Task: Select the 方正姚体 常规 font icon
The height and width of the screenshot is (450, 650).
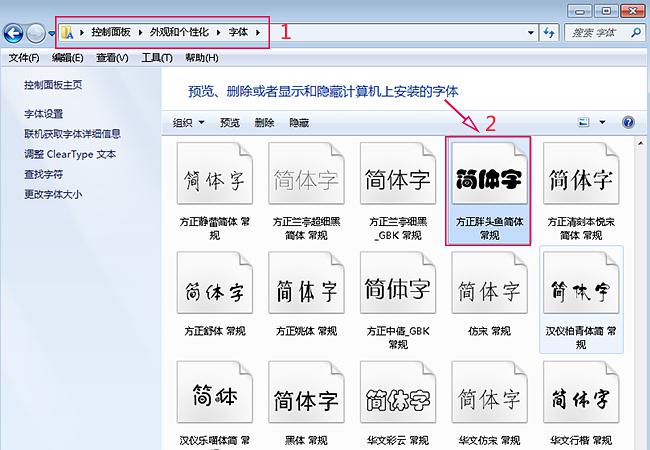Action: (306, 283)
